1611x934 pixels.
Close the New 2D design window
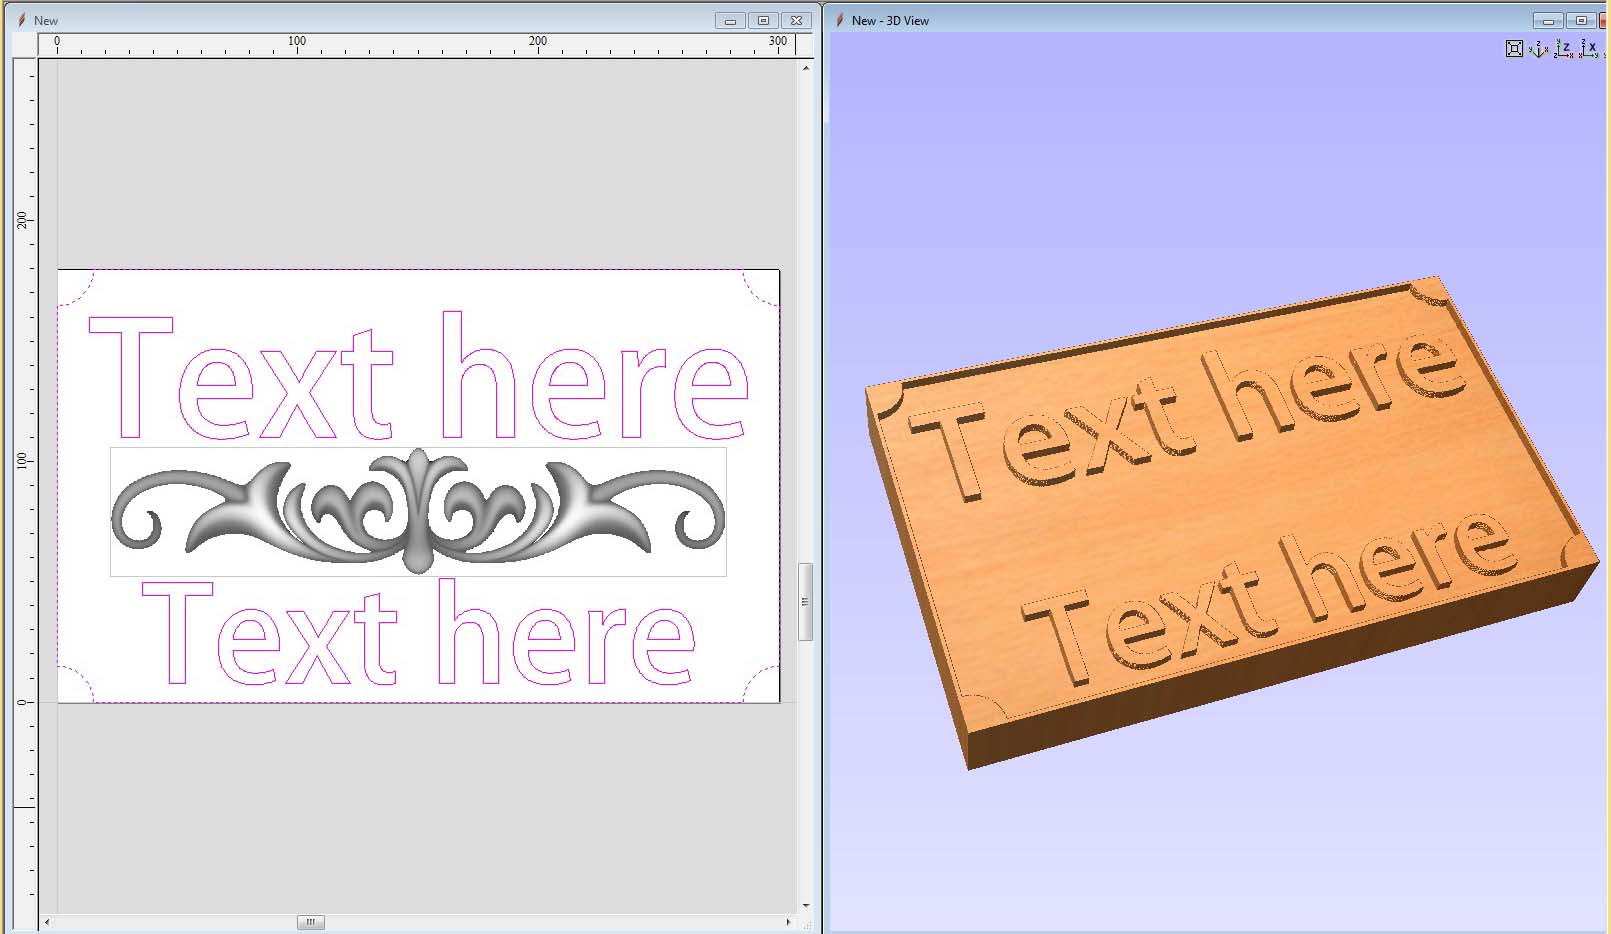pos(796,20)
